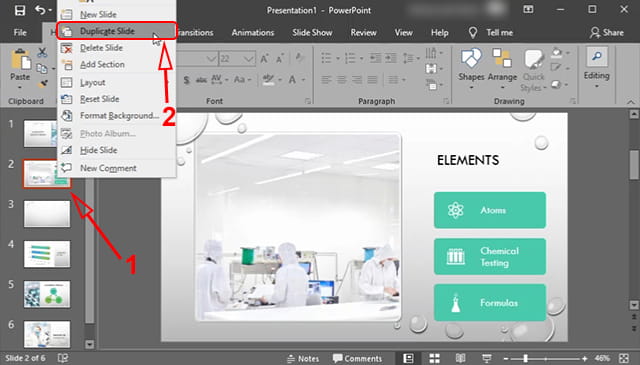The height and width of the screenshot is (365, 640).
Task: Toggle the Notes pane
Action: [x=303, y=358]
